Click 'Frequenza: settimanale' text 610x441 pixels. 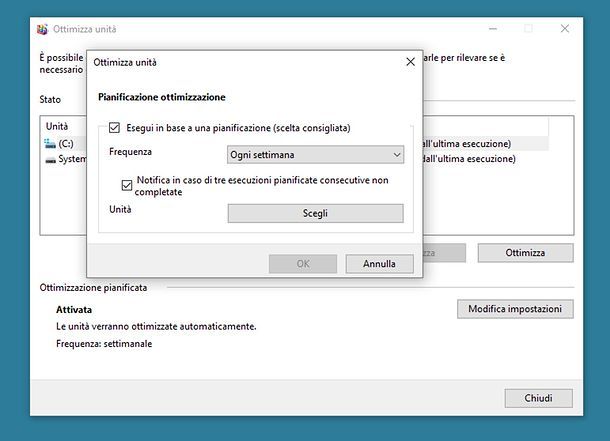[104, 344]
